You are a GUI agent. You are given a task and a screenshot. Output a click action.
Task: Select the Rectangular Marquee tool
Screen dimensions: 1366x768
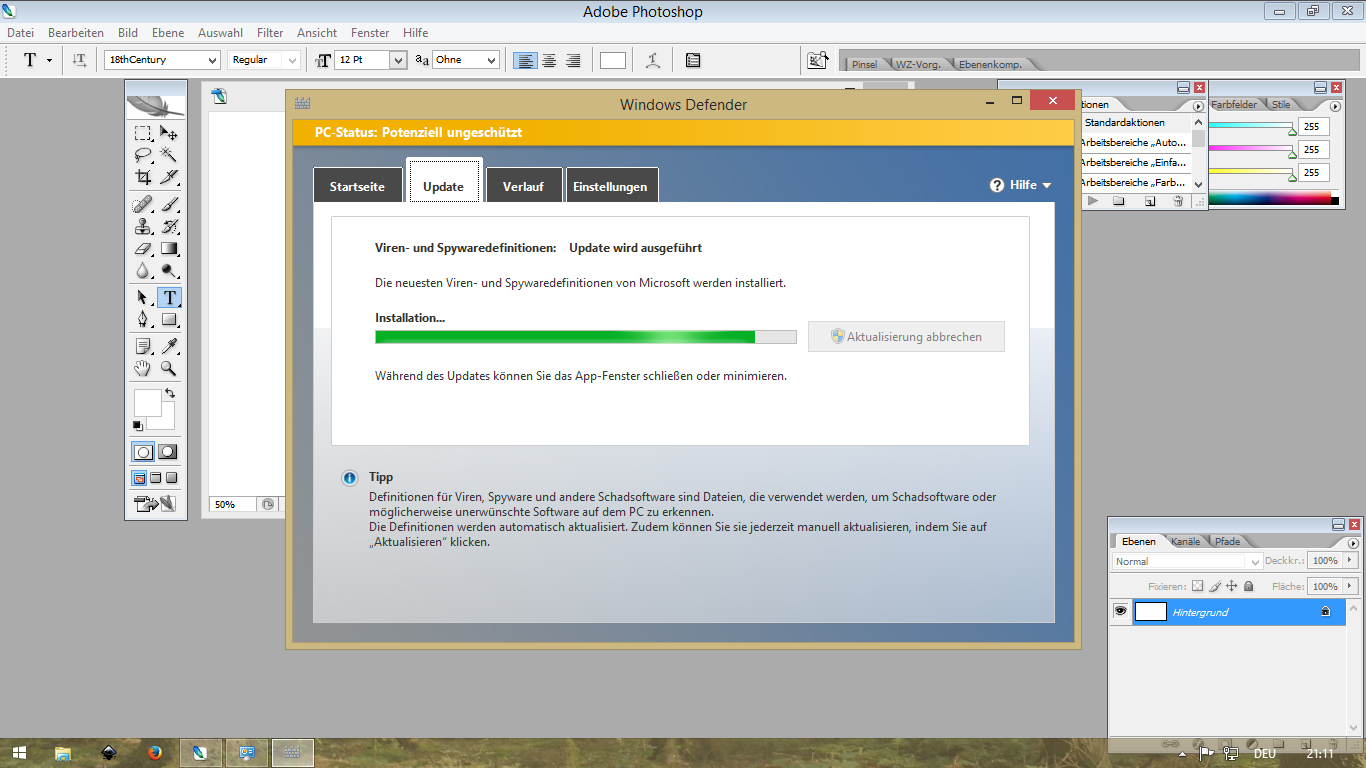click(143, 133)
